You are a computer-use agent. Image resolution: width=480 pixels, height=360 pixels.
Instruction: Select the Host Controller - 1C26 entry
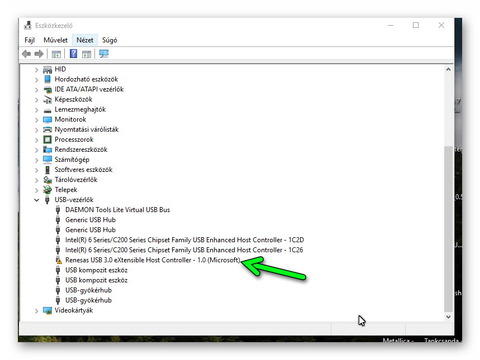(x=184, y=250)
